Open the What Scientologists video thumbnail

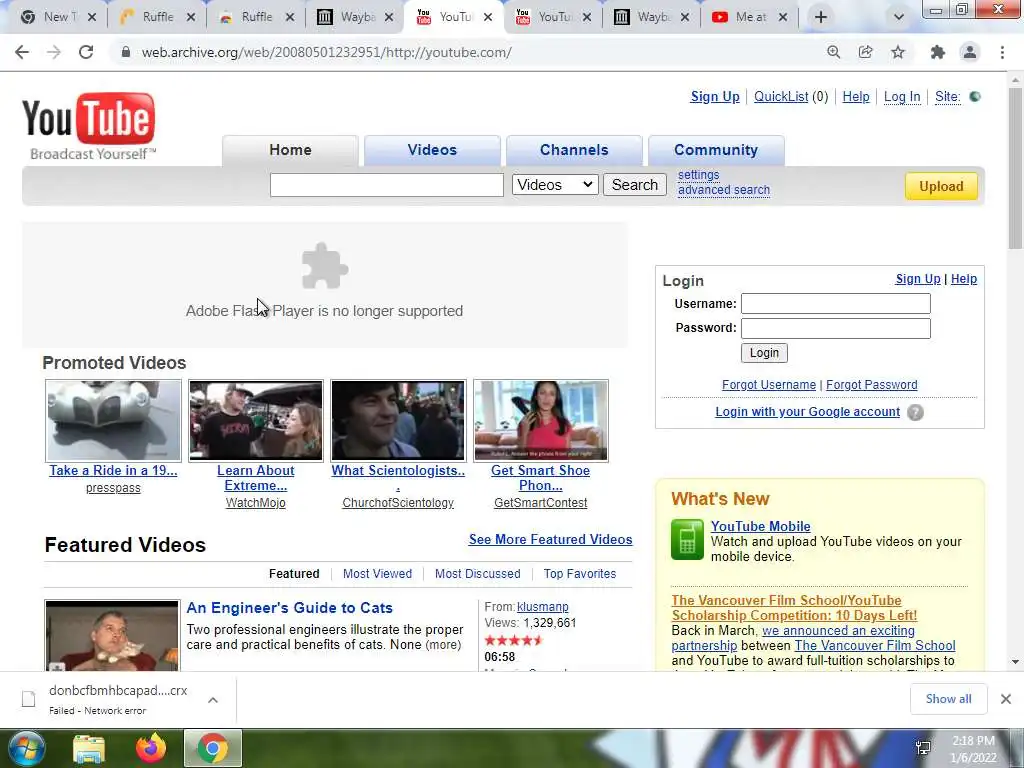[398, 421]
